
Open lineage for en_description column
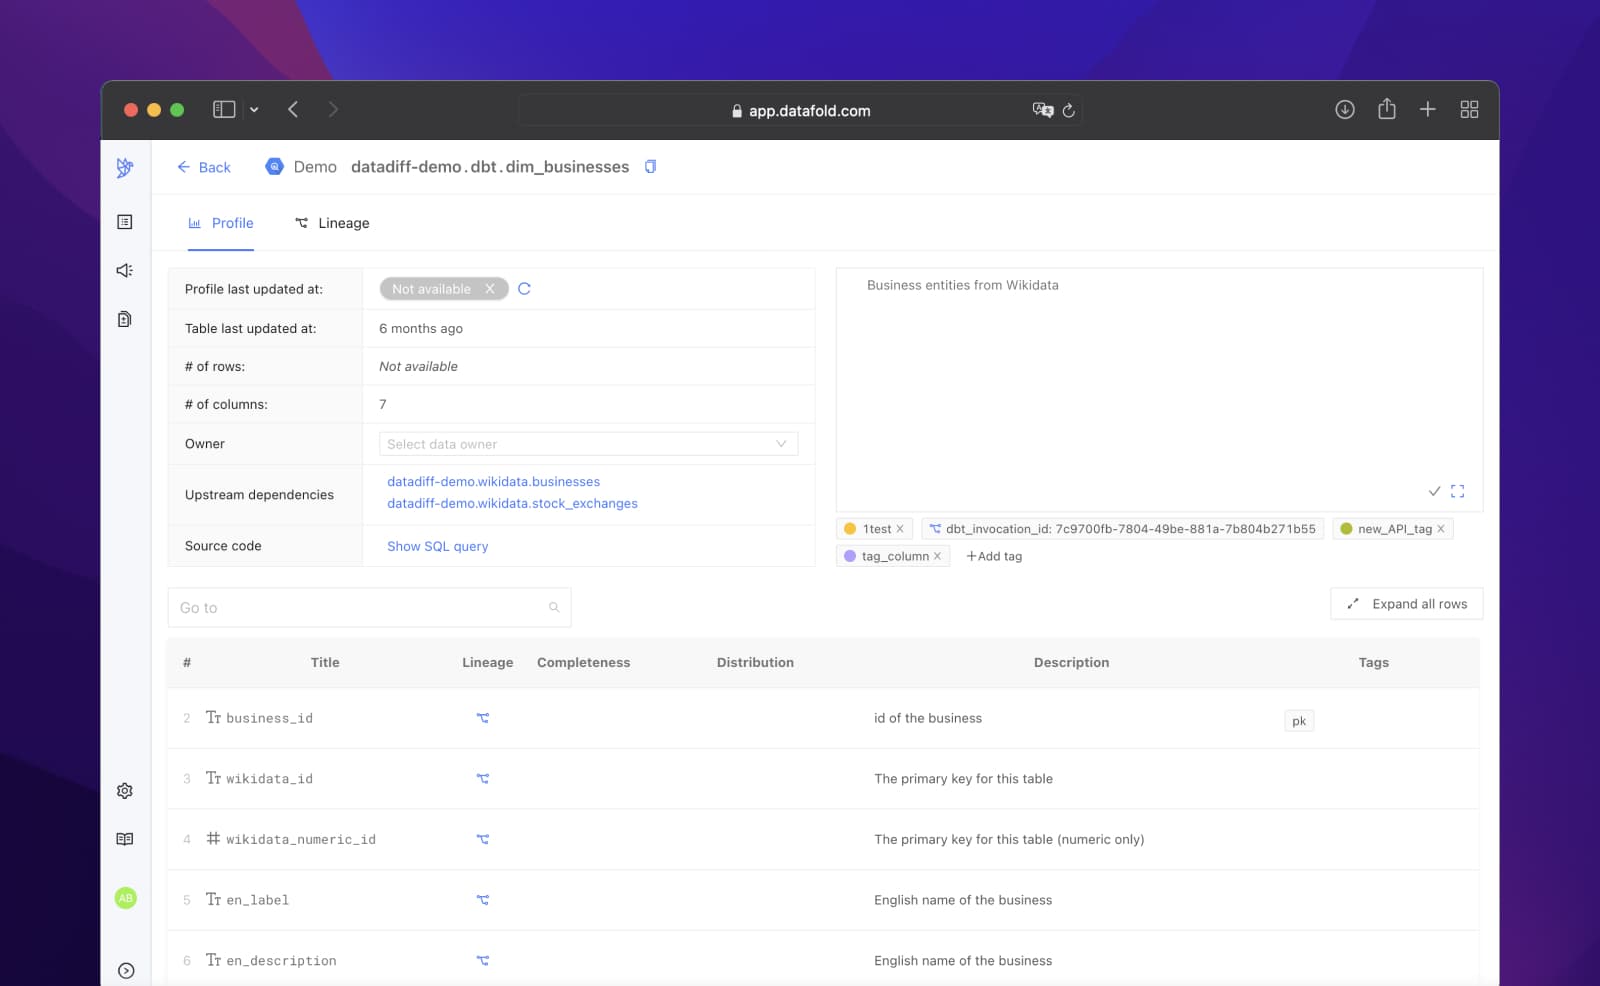(x=483, y=961)
